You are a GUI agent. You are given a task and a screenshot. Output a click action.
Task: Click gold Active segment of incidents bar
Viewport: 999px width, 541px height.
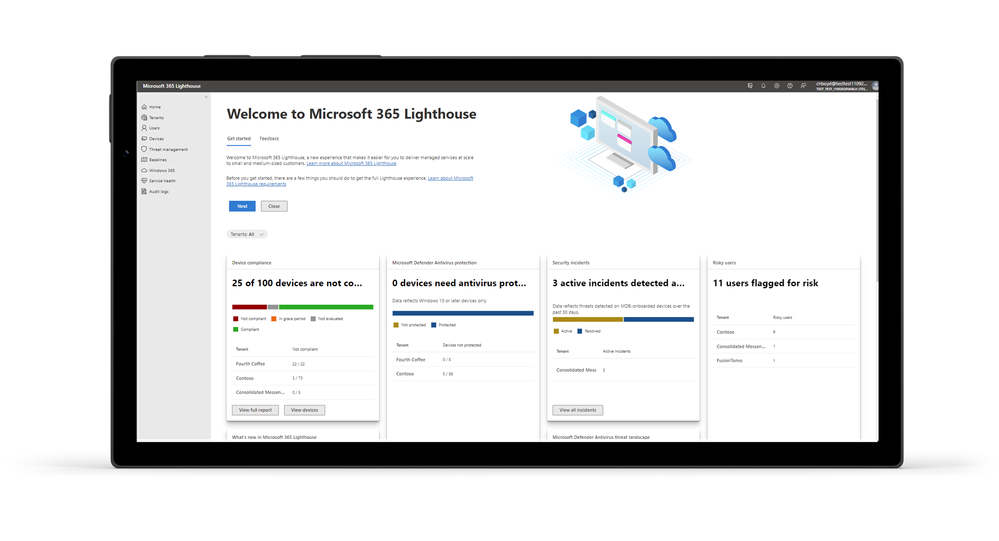point(588,320)
